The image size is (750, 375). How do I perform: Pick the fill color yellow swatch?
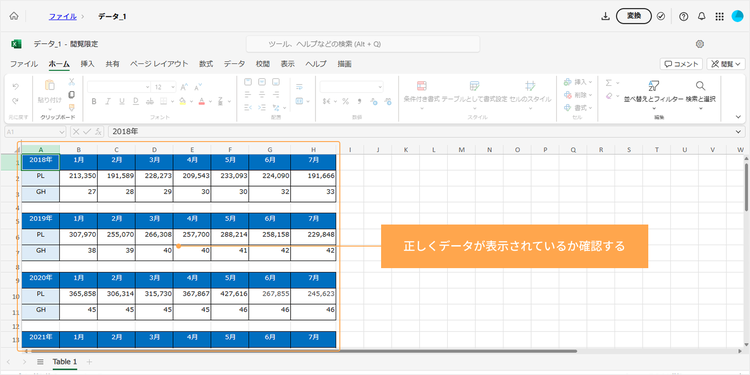[182, 101]
